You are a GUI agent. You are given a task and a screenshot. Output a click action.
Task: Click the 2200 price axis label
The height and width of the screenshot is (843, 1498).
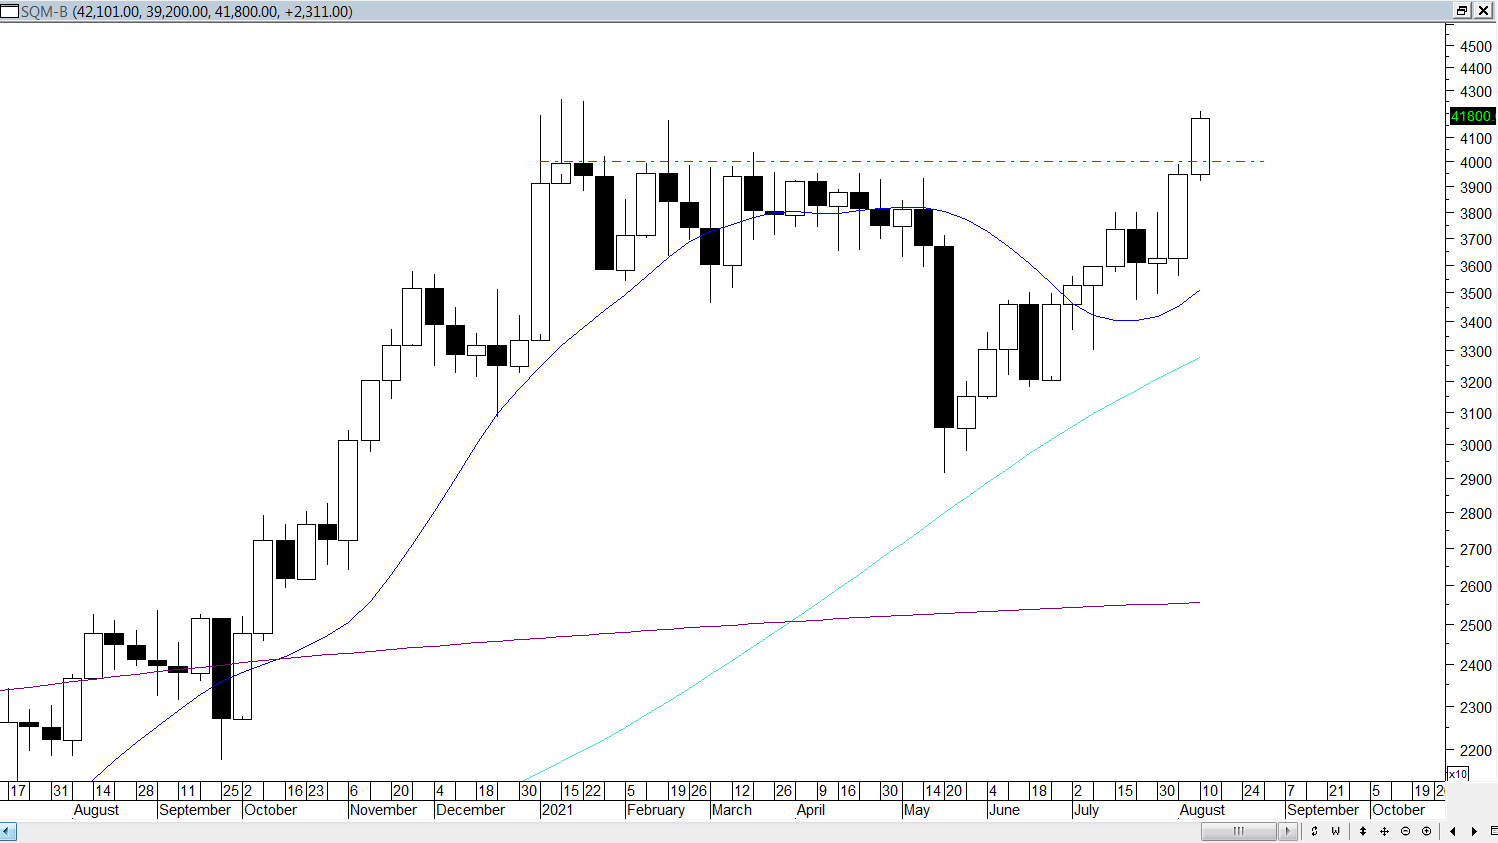1476,751
